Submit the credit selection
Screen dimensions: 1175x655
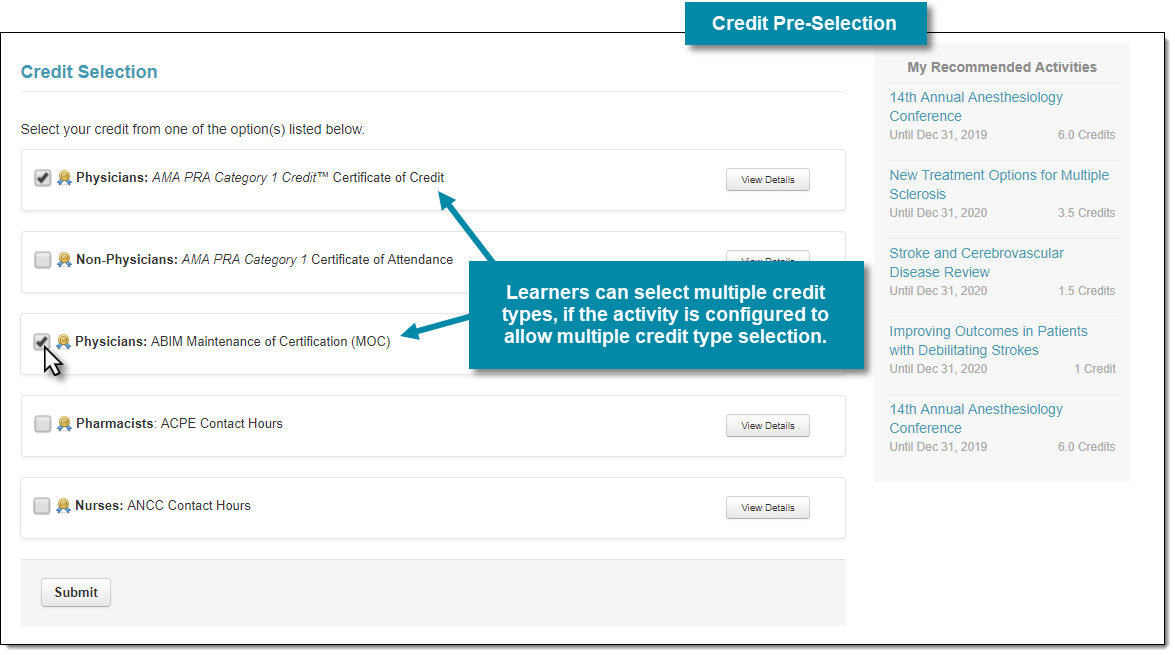tap(76, 592)
